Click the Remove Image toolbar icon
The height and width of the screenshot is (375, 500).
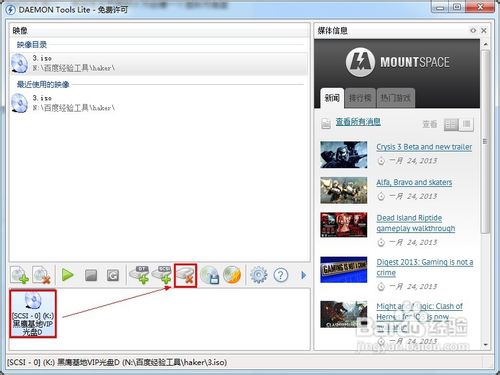click(x=42, y=275)
